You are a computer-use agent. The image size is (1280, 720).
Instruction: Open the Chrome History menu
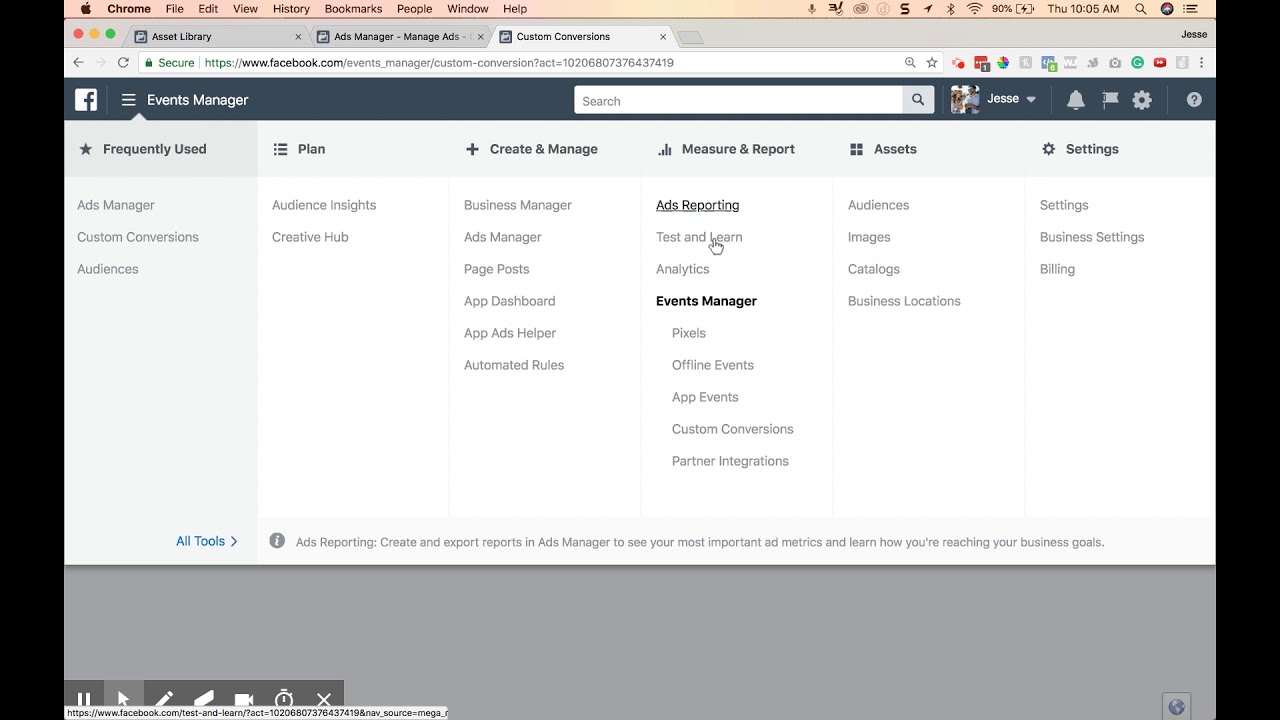point(291,9)
